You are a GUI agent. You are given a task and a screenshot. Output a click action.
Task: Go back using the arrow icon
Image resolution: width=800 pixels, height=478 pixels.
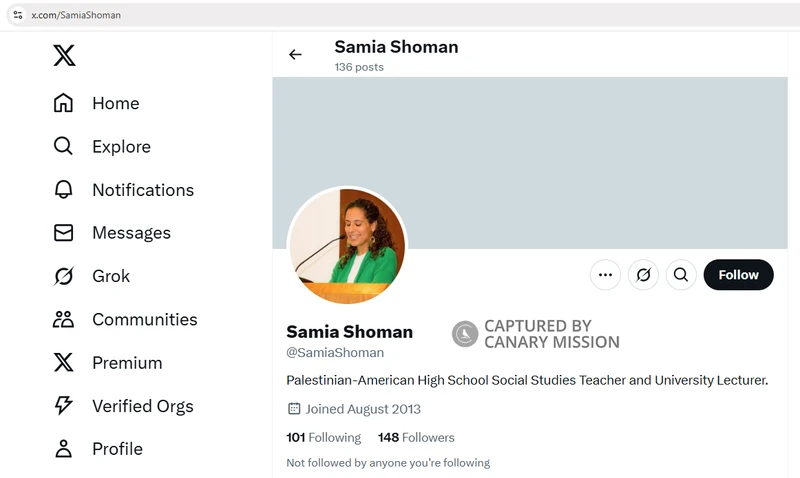pos(295,55)
